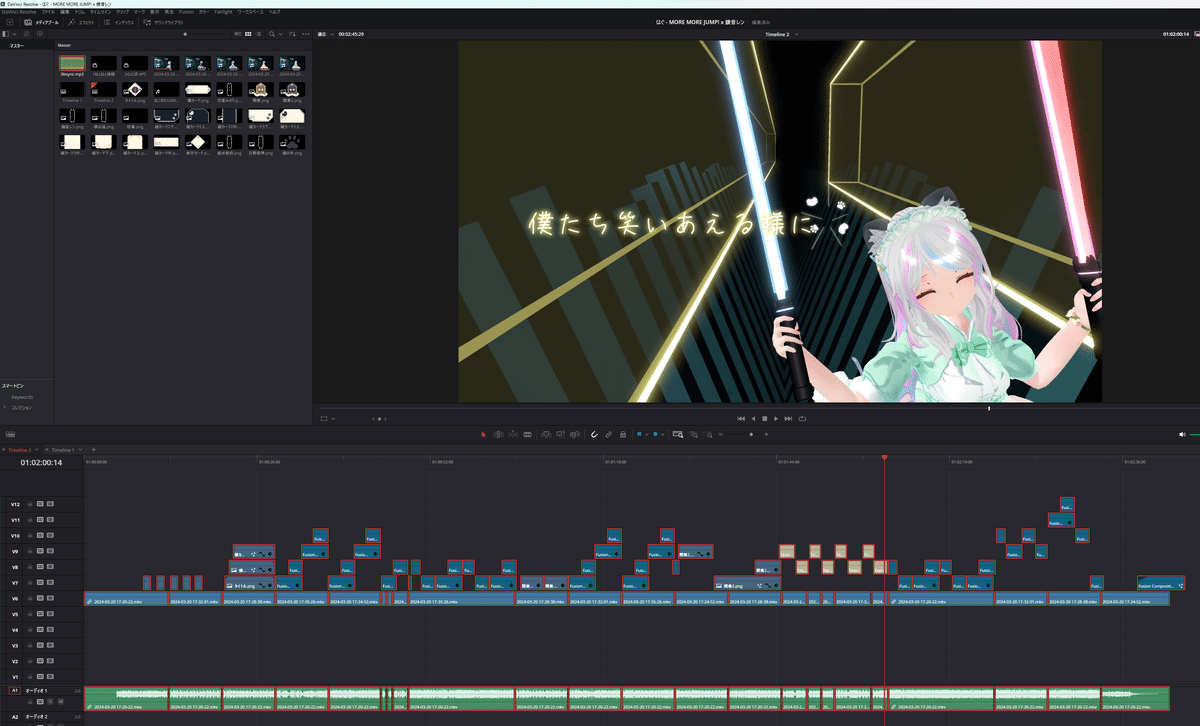The width and height of the screenshot is (1200, 726).
Task: Play forward button
Action: (x=776, y=418)
